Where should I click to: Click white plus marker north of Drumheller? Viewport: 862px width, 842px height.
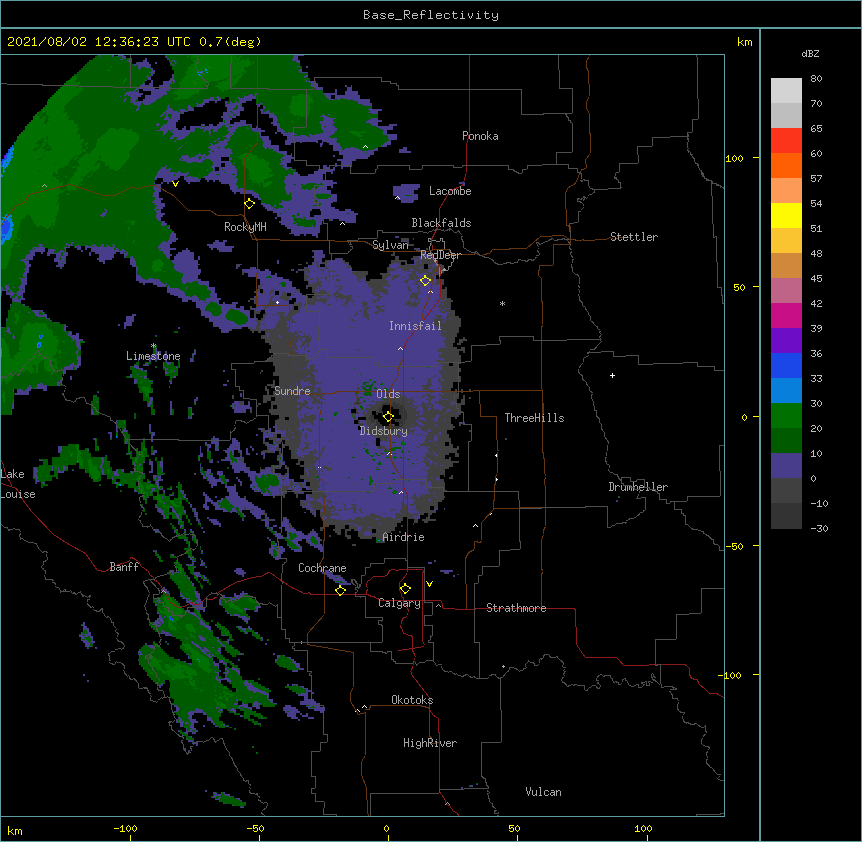(x=612, y=375)
